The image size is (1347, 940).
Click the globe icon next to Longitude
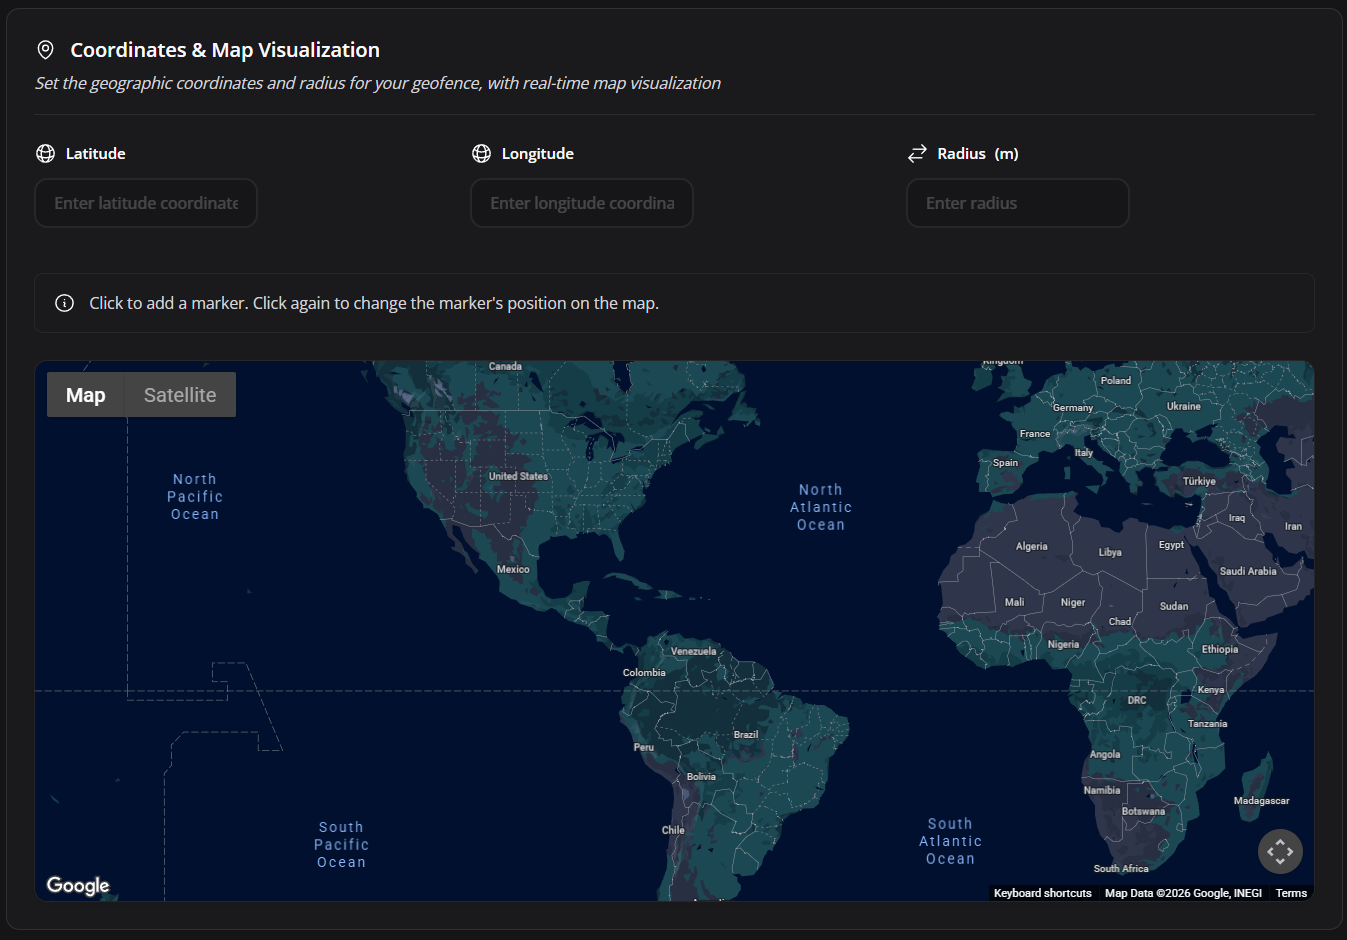481,153
